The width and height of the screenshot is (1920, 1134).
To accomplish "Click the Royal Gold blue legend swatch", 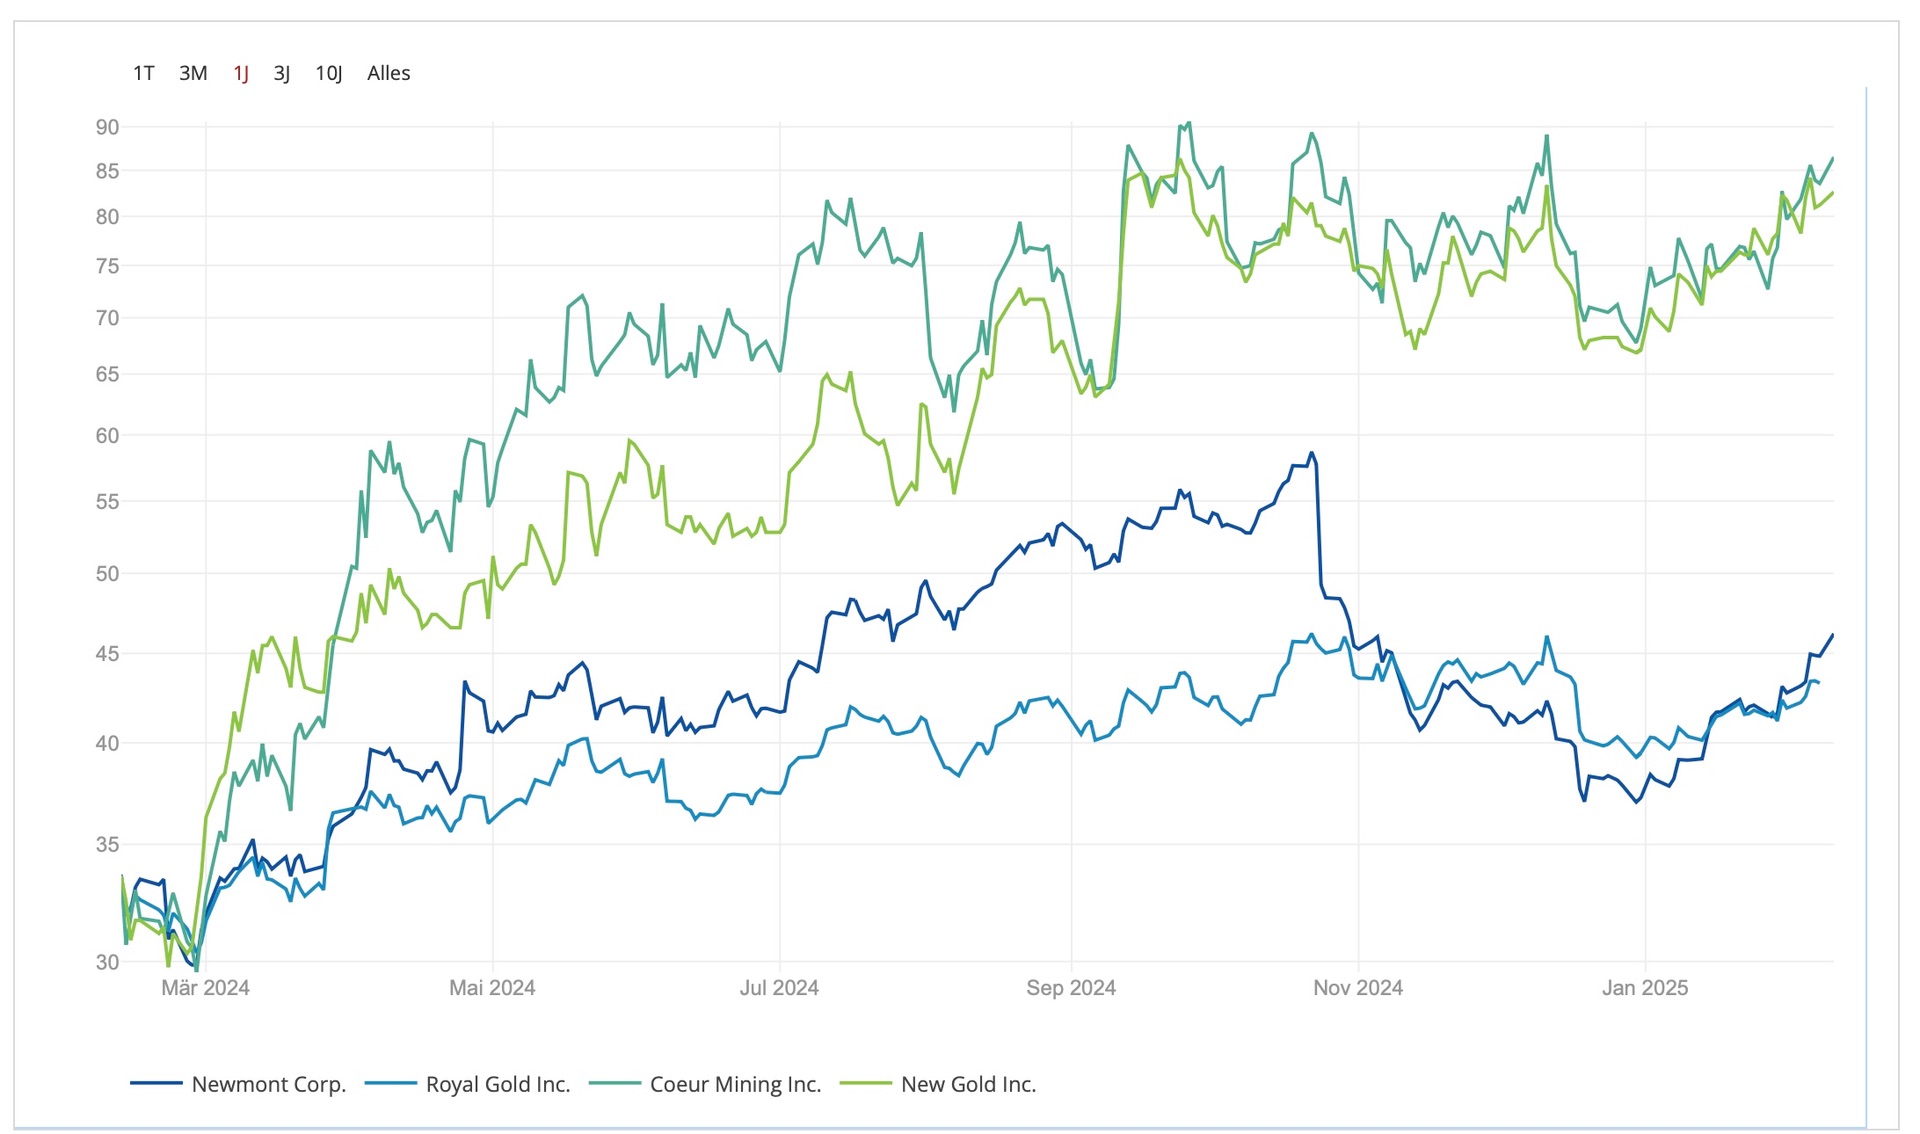I will [390, 1083].
